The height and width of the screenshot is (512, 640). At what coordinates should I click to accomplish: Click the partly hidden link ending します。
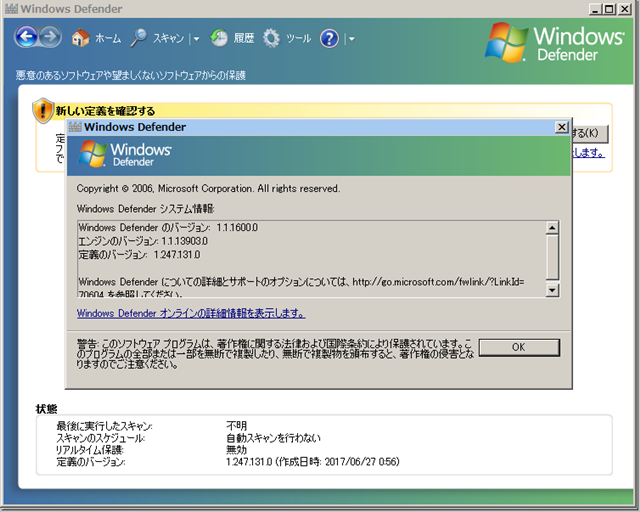click(x=589, y=153)
